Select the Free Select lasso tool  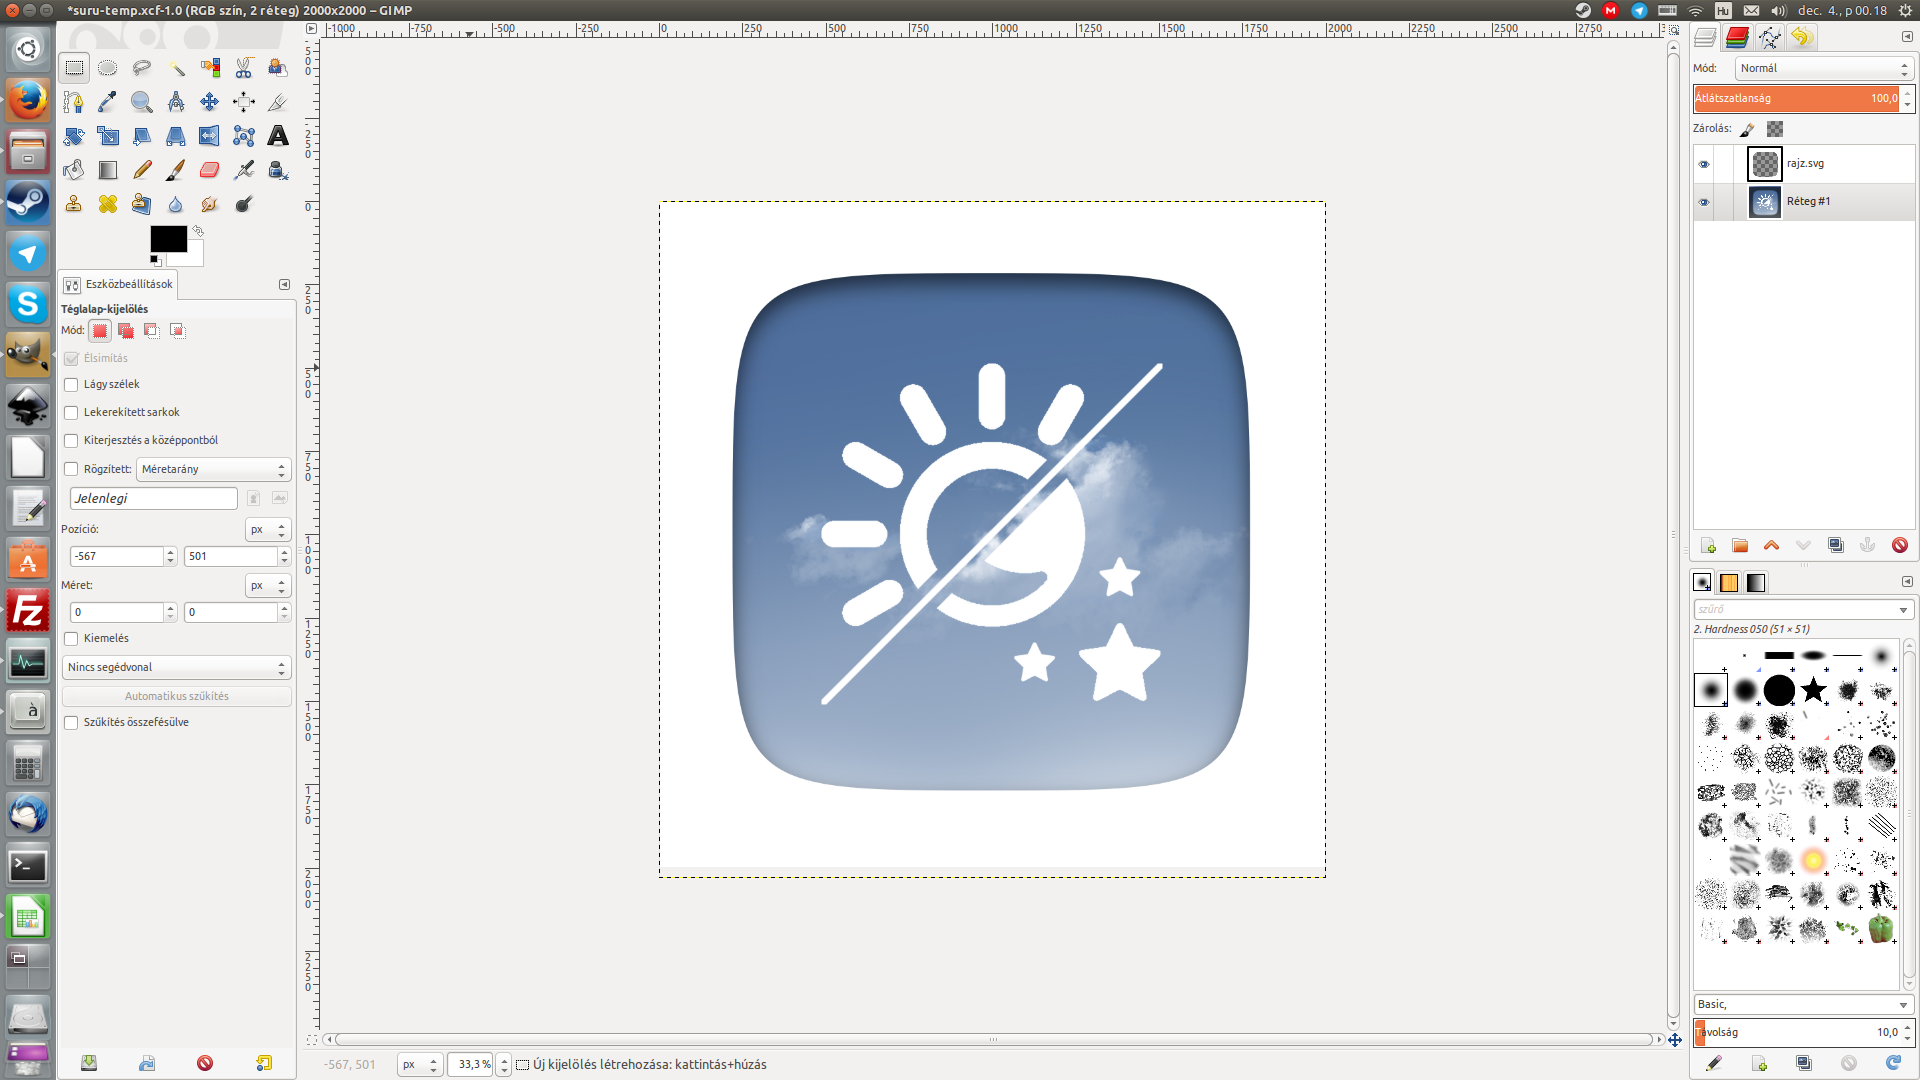pyautogui.click(x=142, y=68)
